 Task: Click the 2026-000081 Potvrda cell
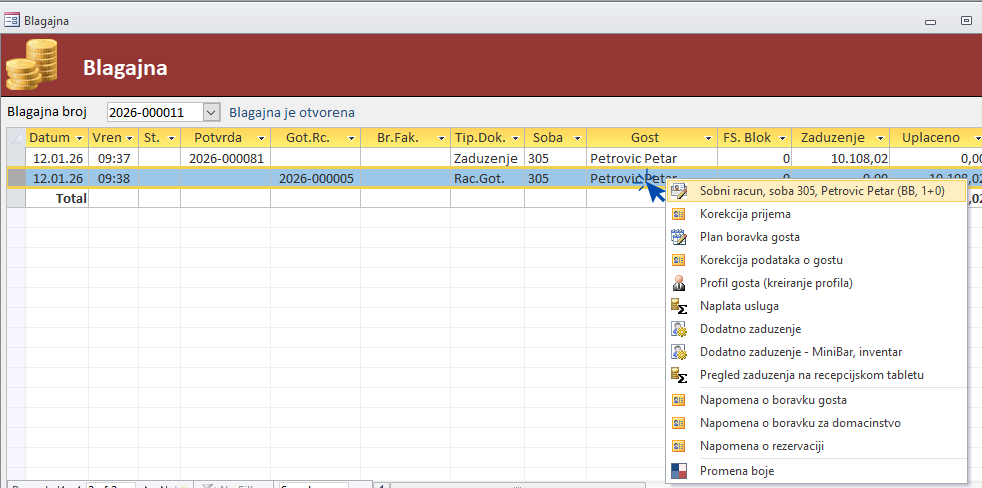[225, 158]
